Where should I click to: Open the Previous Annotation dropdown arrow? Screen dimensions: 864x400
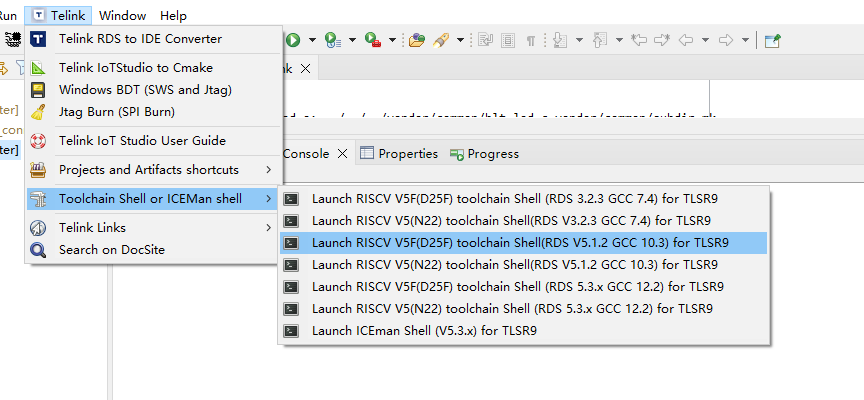click(x=619, y=40)
